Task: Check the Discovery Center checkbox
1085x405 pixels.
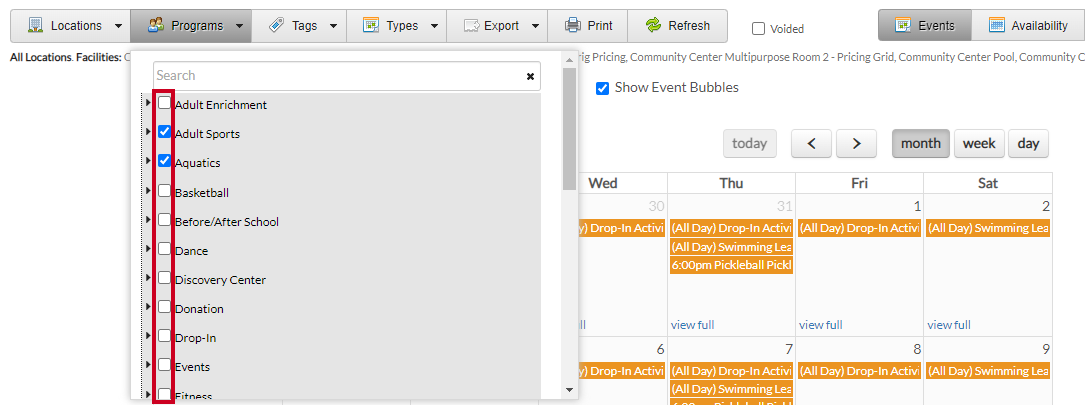Action: (x=164, y=278)
